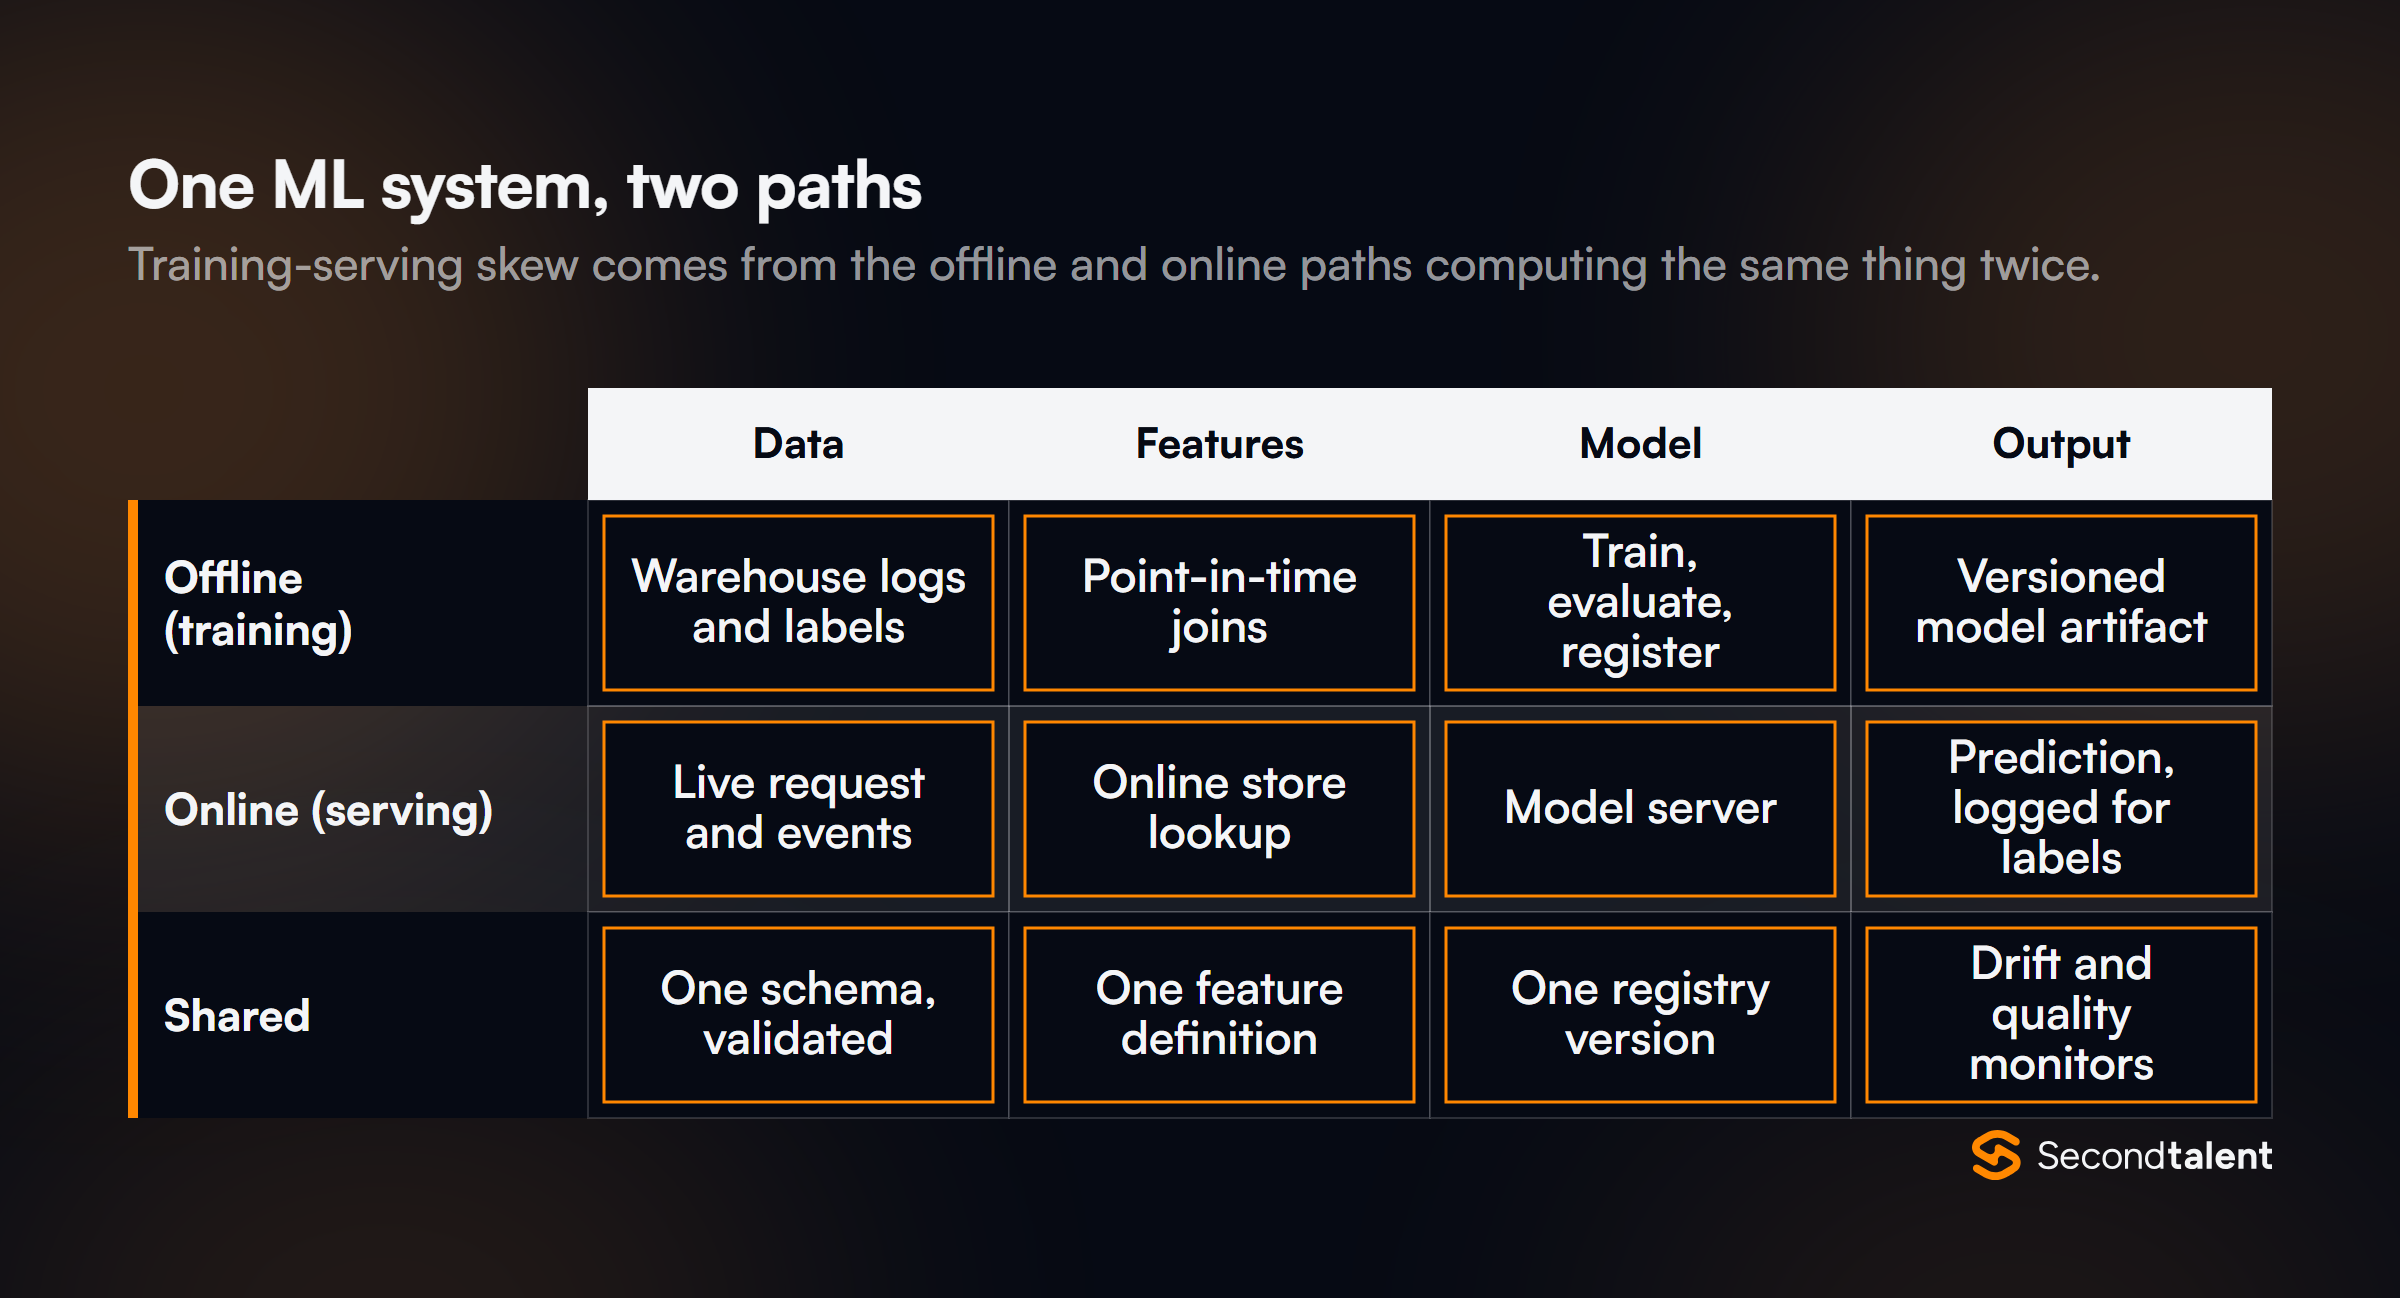Click the 'Online store lookup' cell
Image resolution: width=2400 pixels, height=1298 pixels.
click(x=1219, y=809)
